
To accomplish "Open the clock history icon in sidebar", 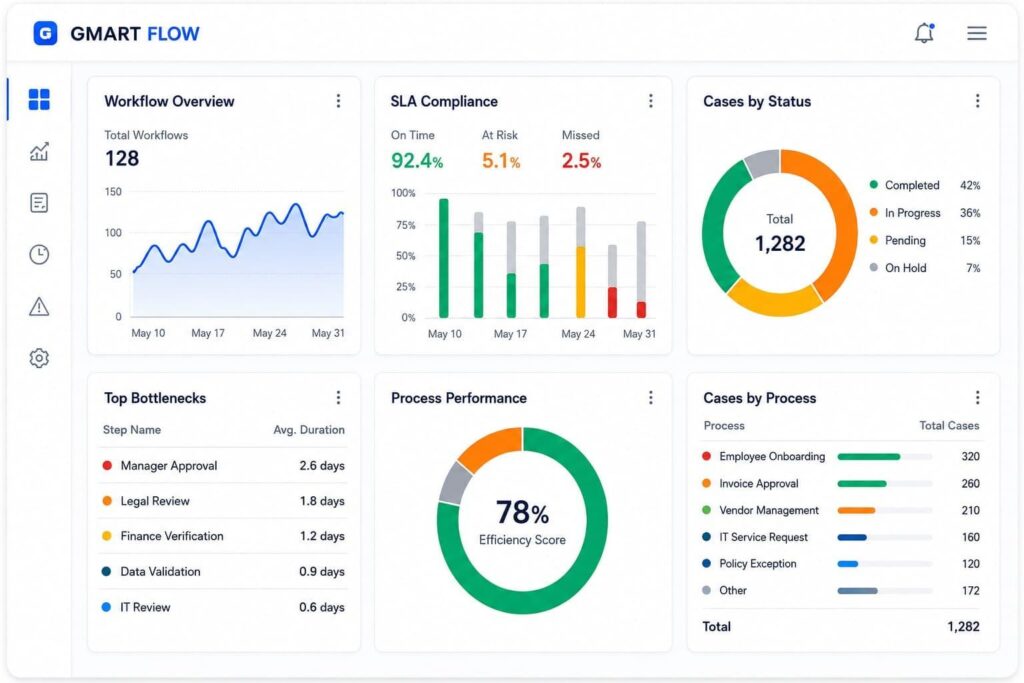I will tap(39, 255).
